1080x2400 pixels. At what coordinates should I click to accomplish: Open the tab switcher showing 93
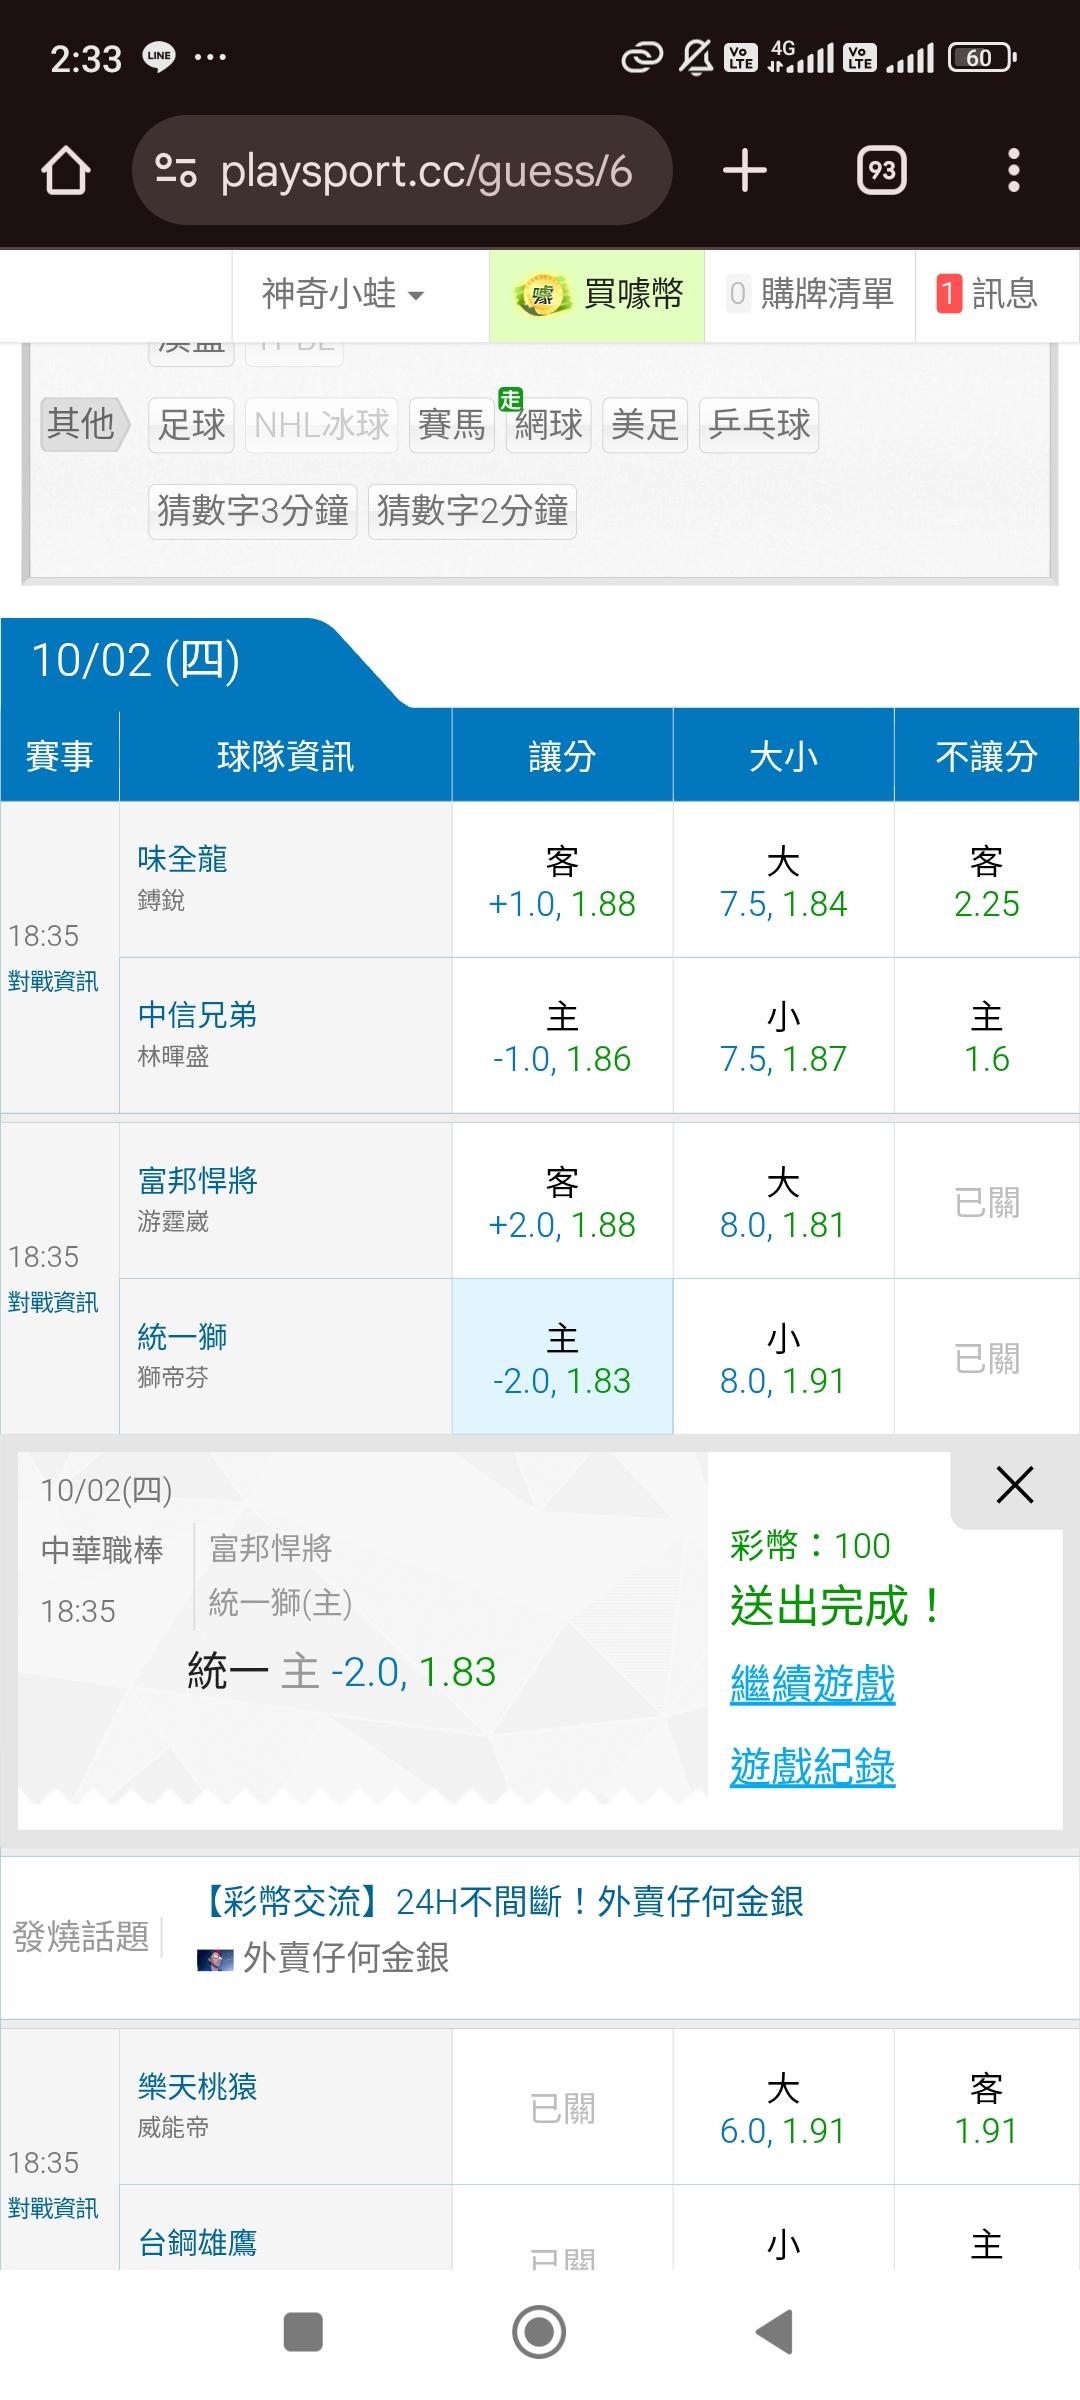point(881,171)
